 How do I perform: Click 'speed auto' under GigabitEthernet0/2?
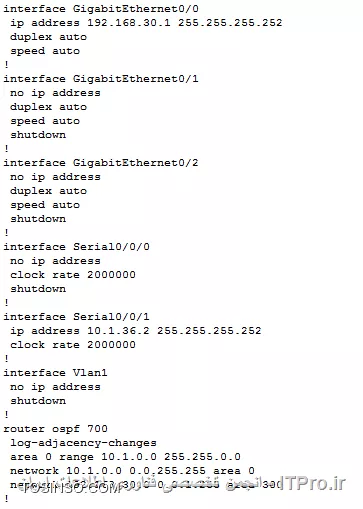[45, 205]
